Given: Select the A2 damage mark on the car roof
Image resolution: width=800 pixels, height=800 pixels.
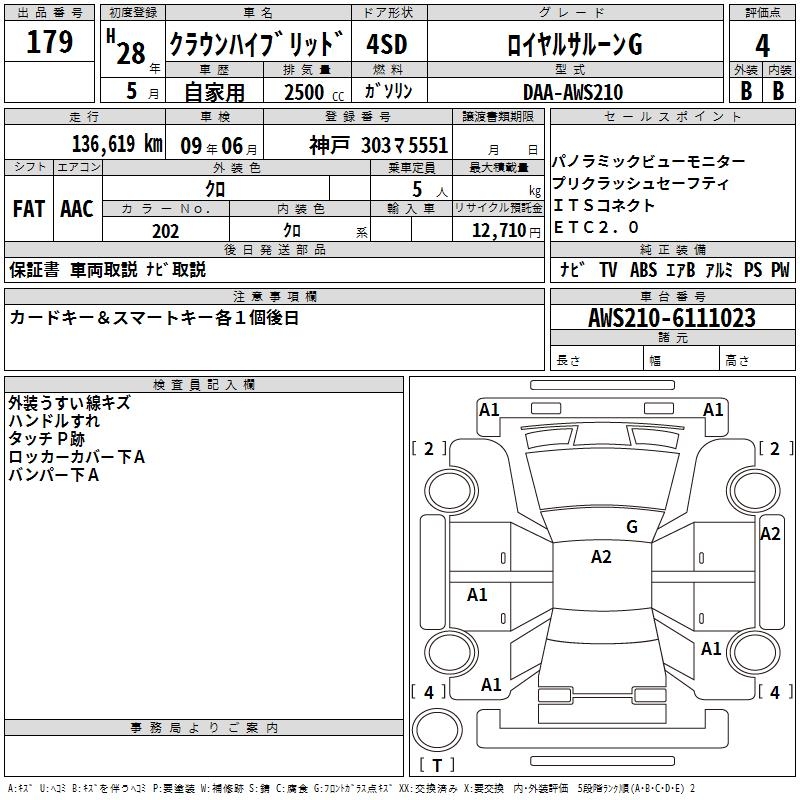Looking at the screenshot, I should tap(601, 557).
